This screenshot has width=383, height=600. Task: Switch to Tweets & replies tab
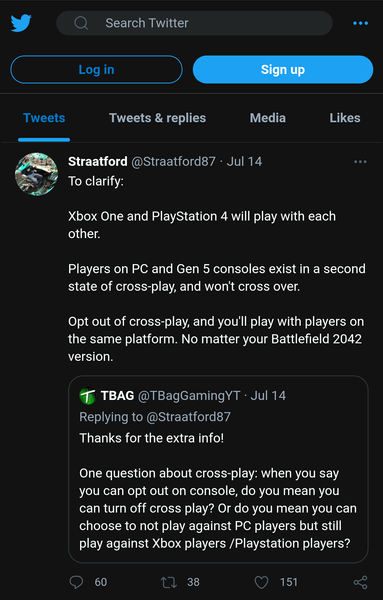click(x=157, y=118)
